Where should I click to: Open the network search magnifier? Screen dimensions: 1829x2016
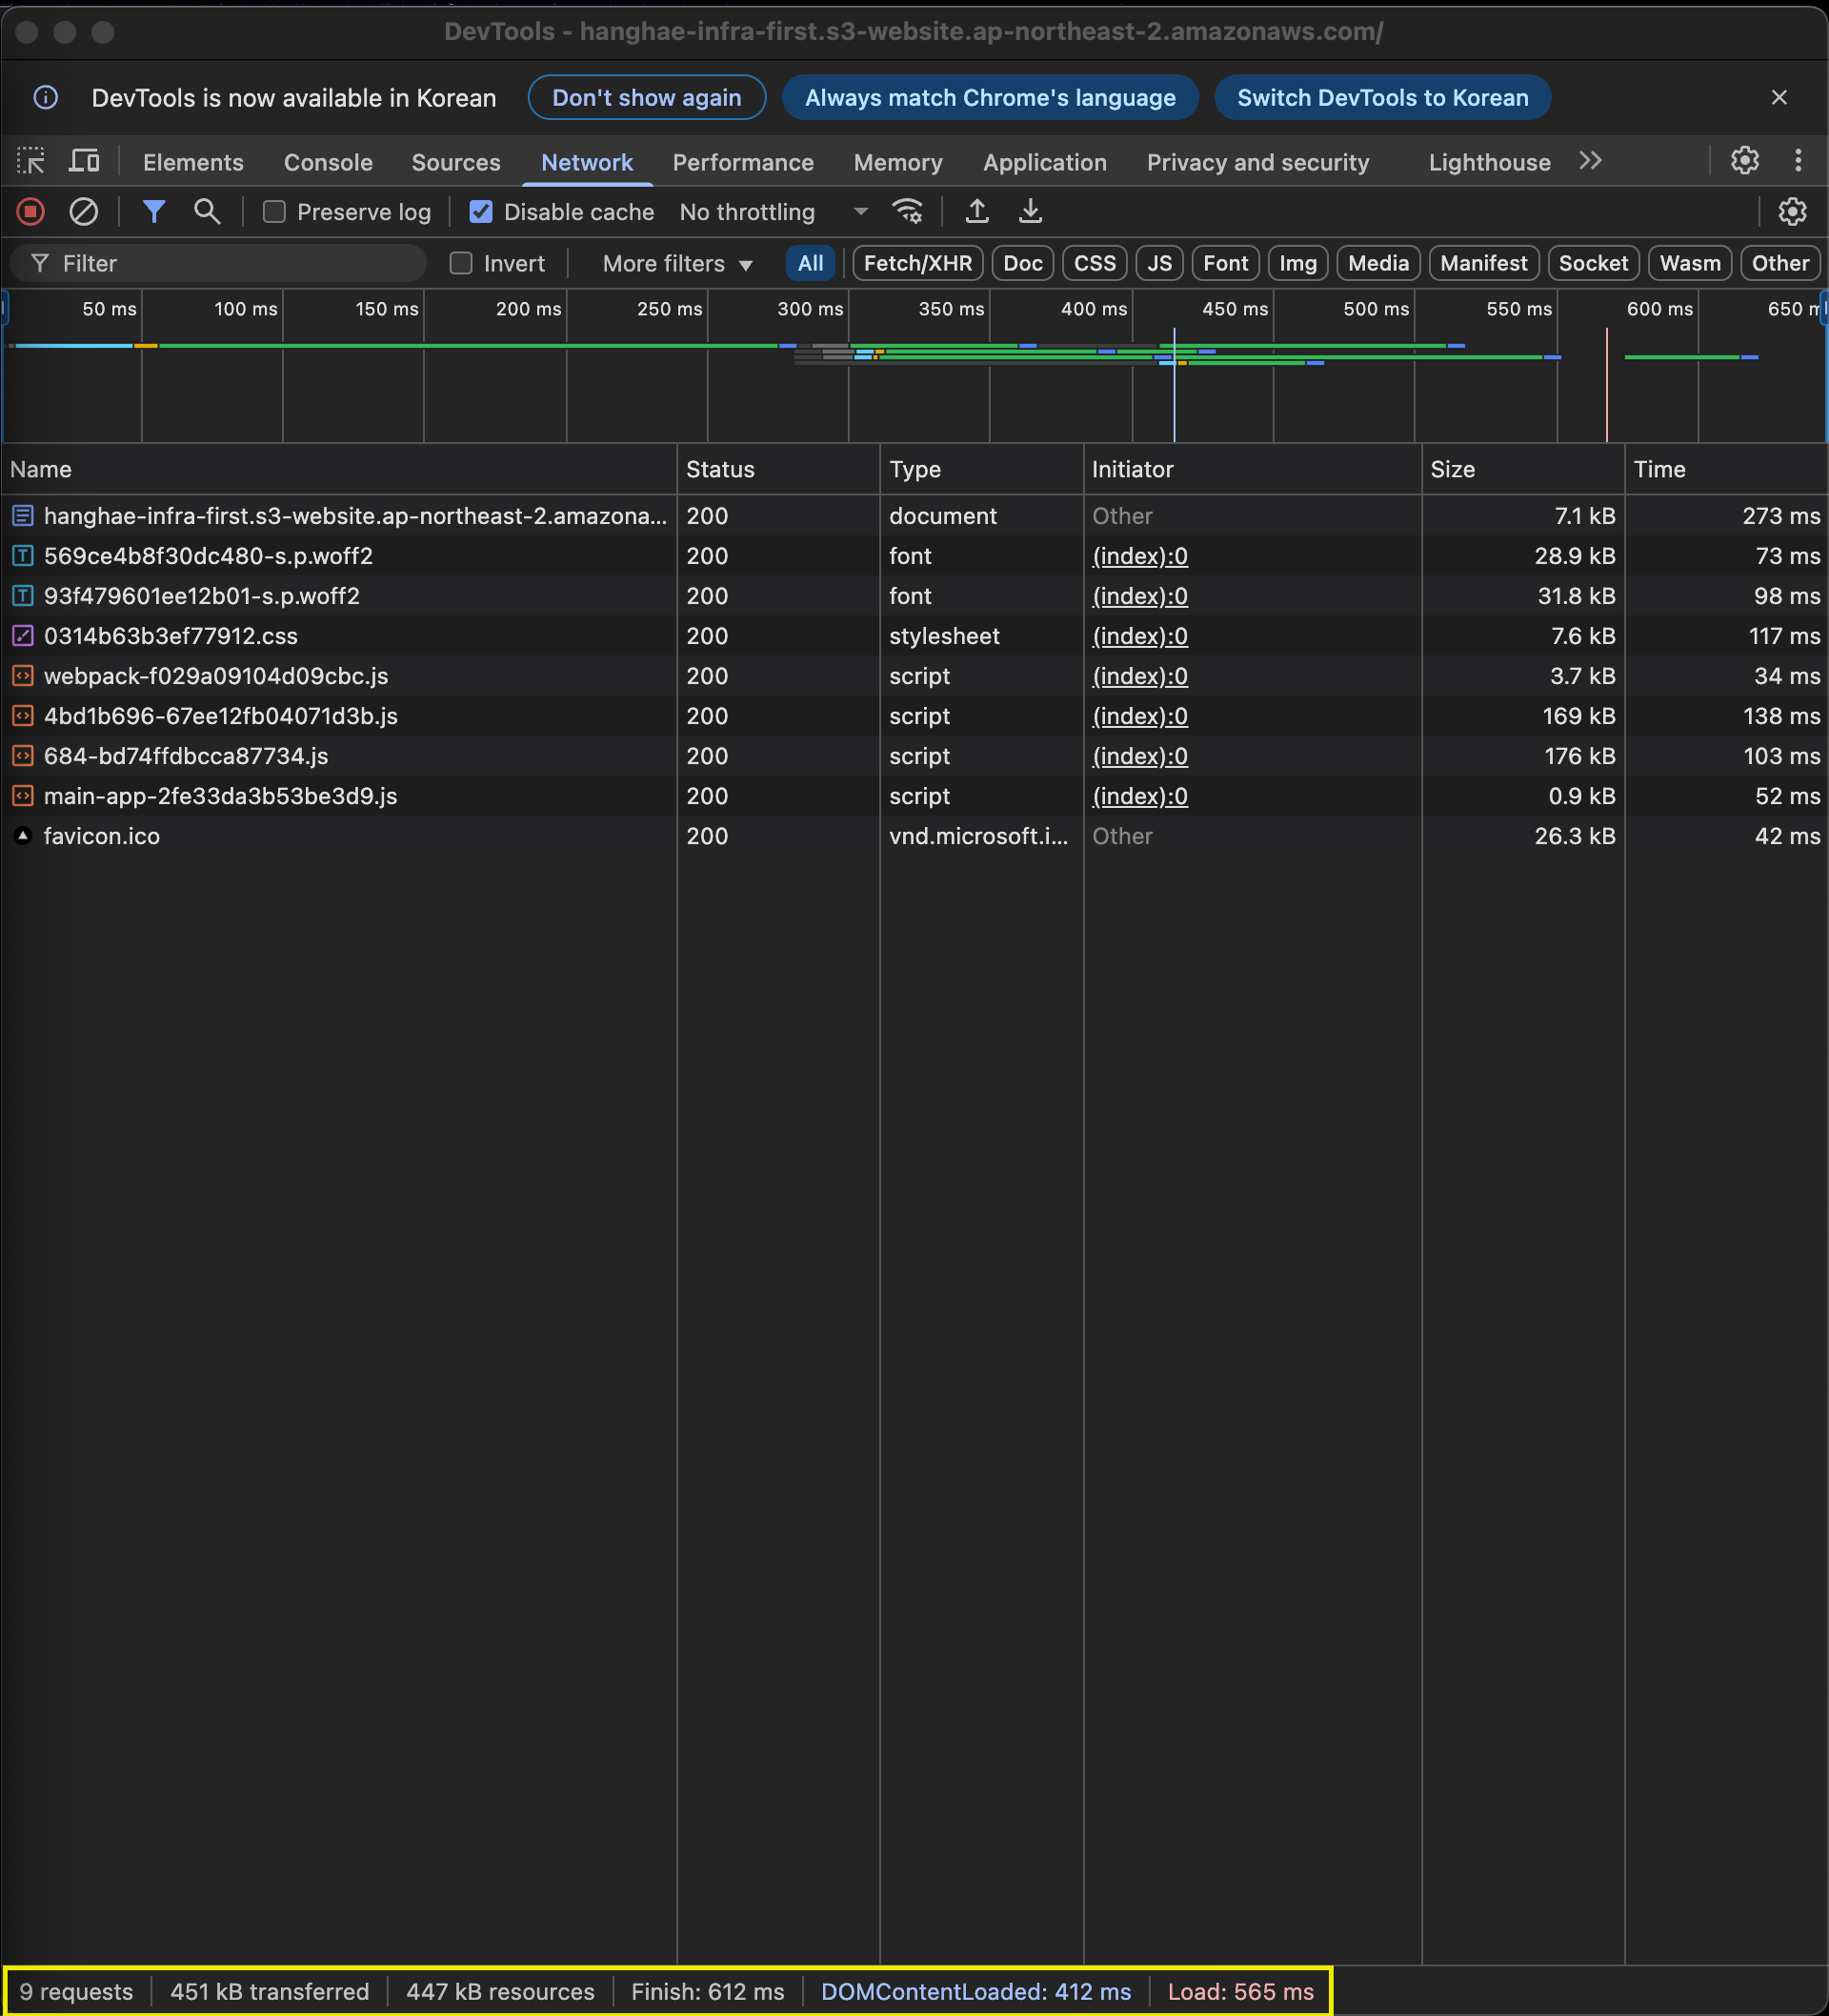(x=207, y=212)
